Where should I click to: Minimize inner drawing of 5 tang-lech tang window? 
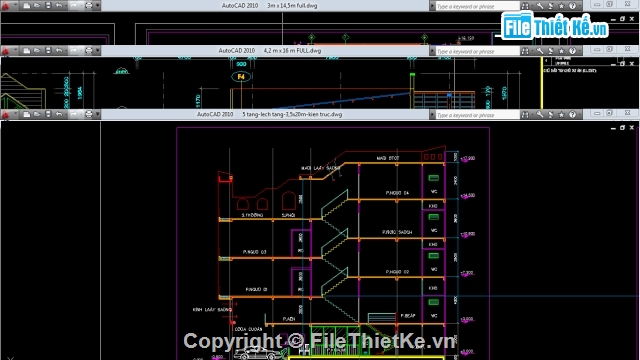(613, 128)
